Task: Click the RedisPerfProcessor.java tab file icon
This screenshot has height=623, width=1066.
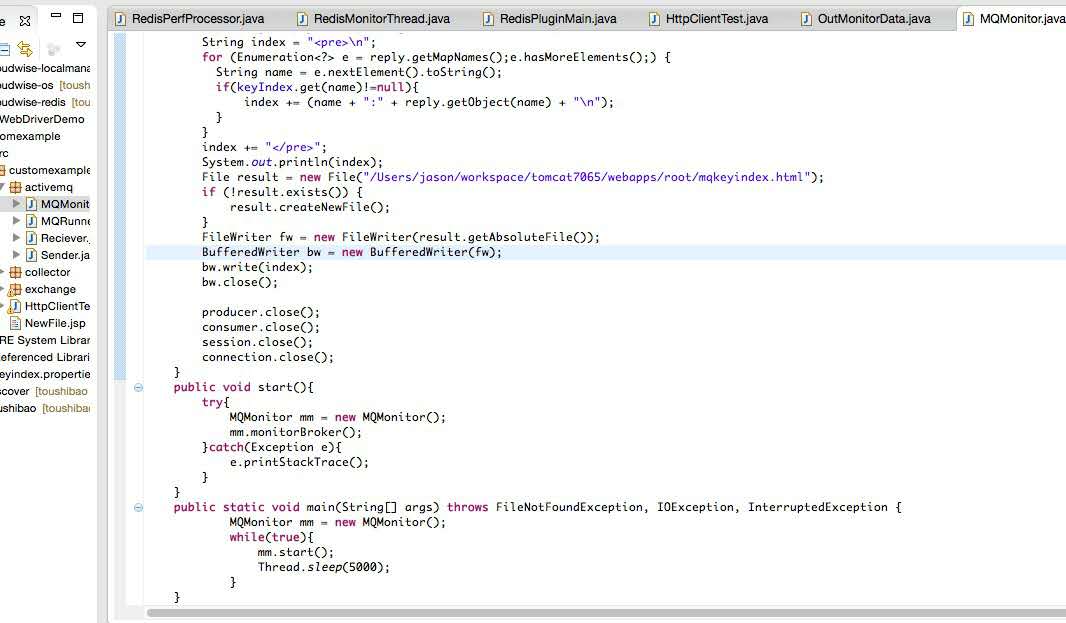Action: coord(120,19)
